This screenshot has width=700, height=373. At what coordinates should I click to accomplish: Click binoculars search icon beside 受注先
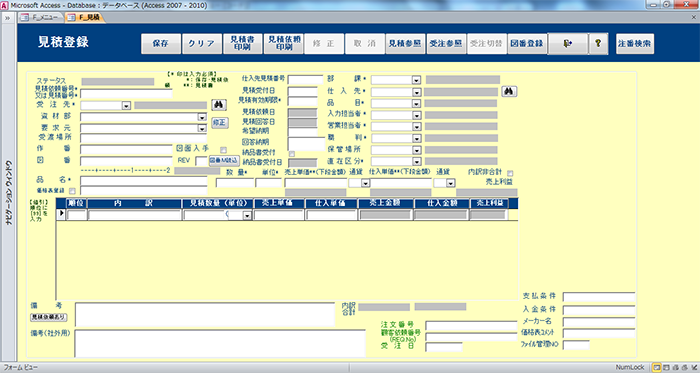click(219, 105)
